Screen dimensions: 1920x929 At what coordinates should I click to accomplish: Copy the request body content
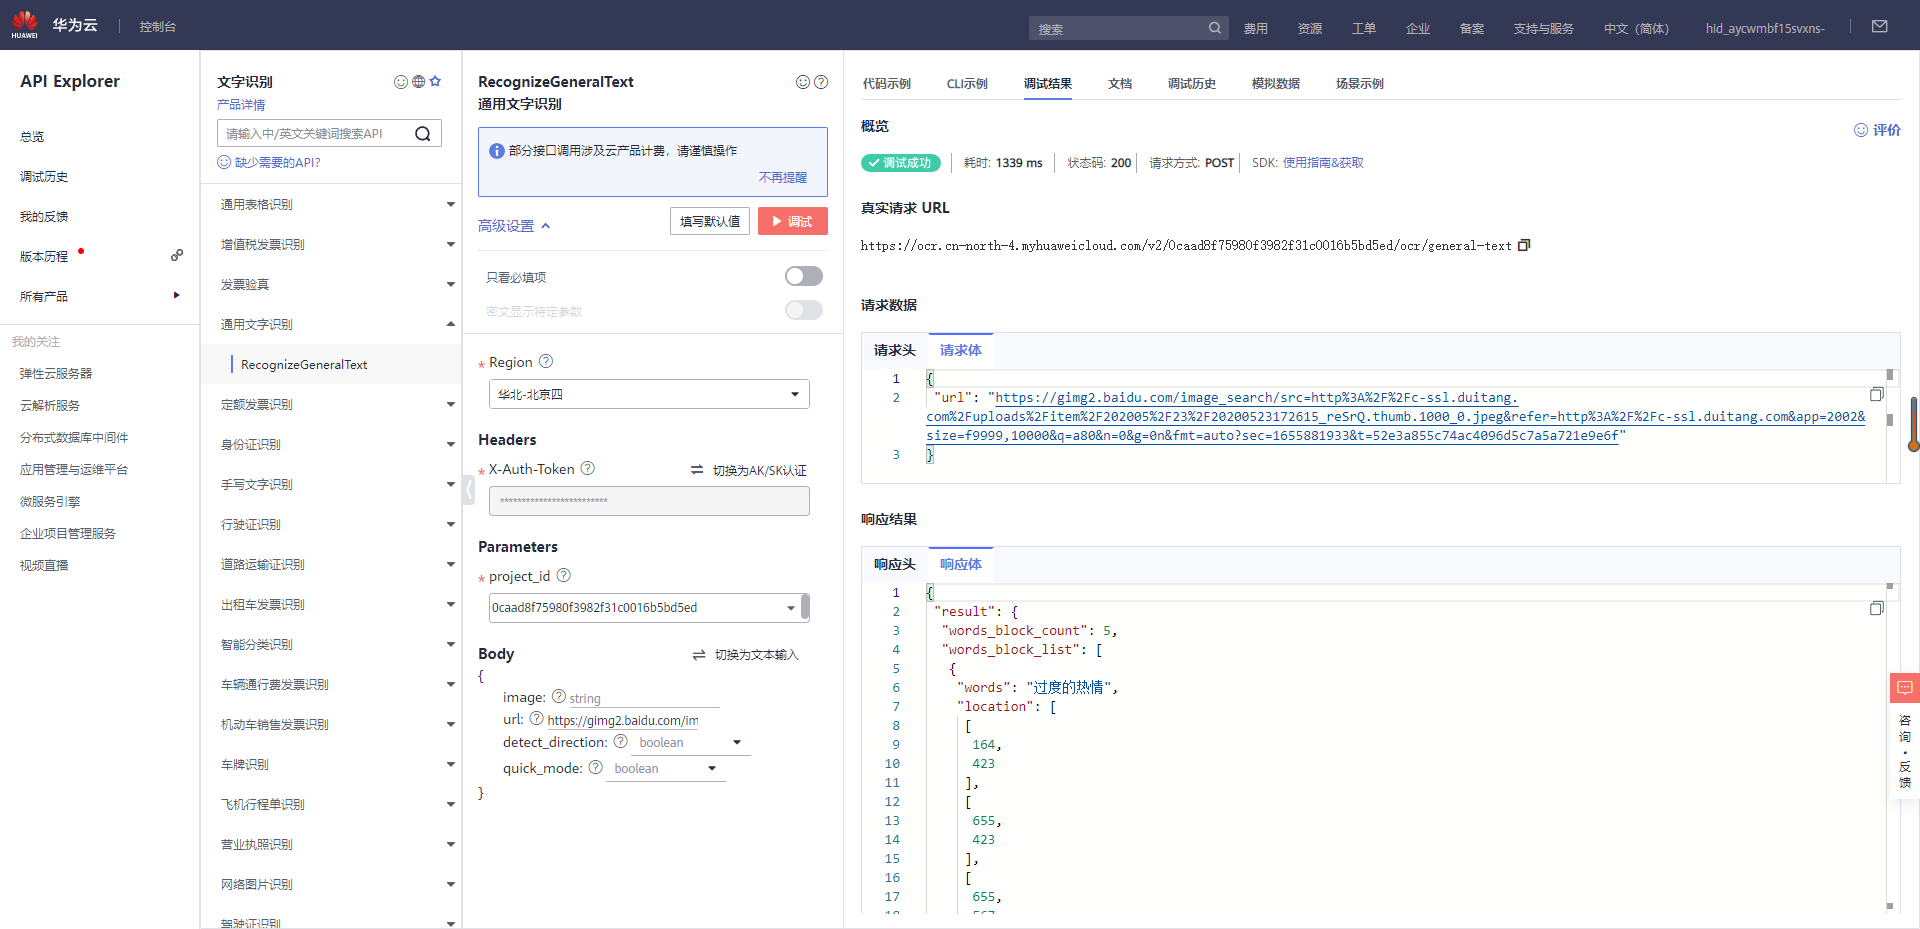coord(1877,395)
